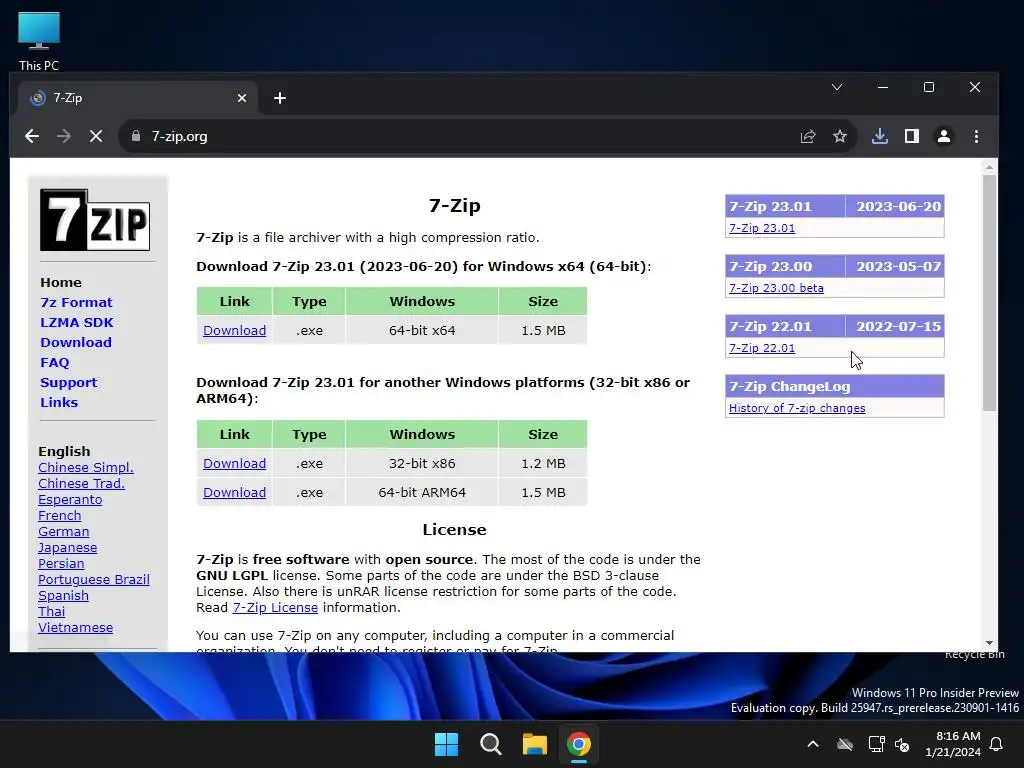
Task: Click the scrollbar down arrow
Action: [989, 643]
